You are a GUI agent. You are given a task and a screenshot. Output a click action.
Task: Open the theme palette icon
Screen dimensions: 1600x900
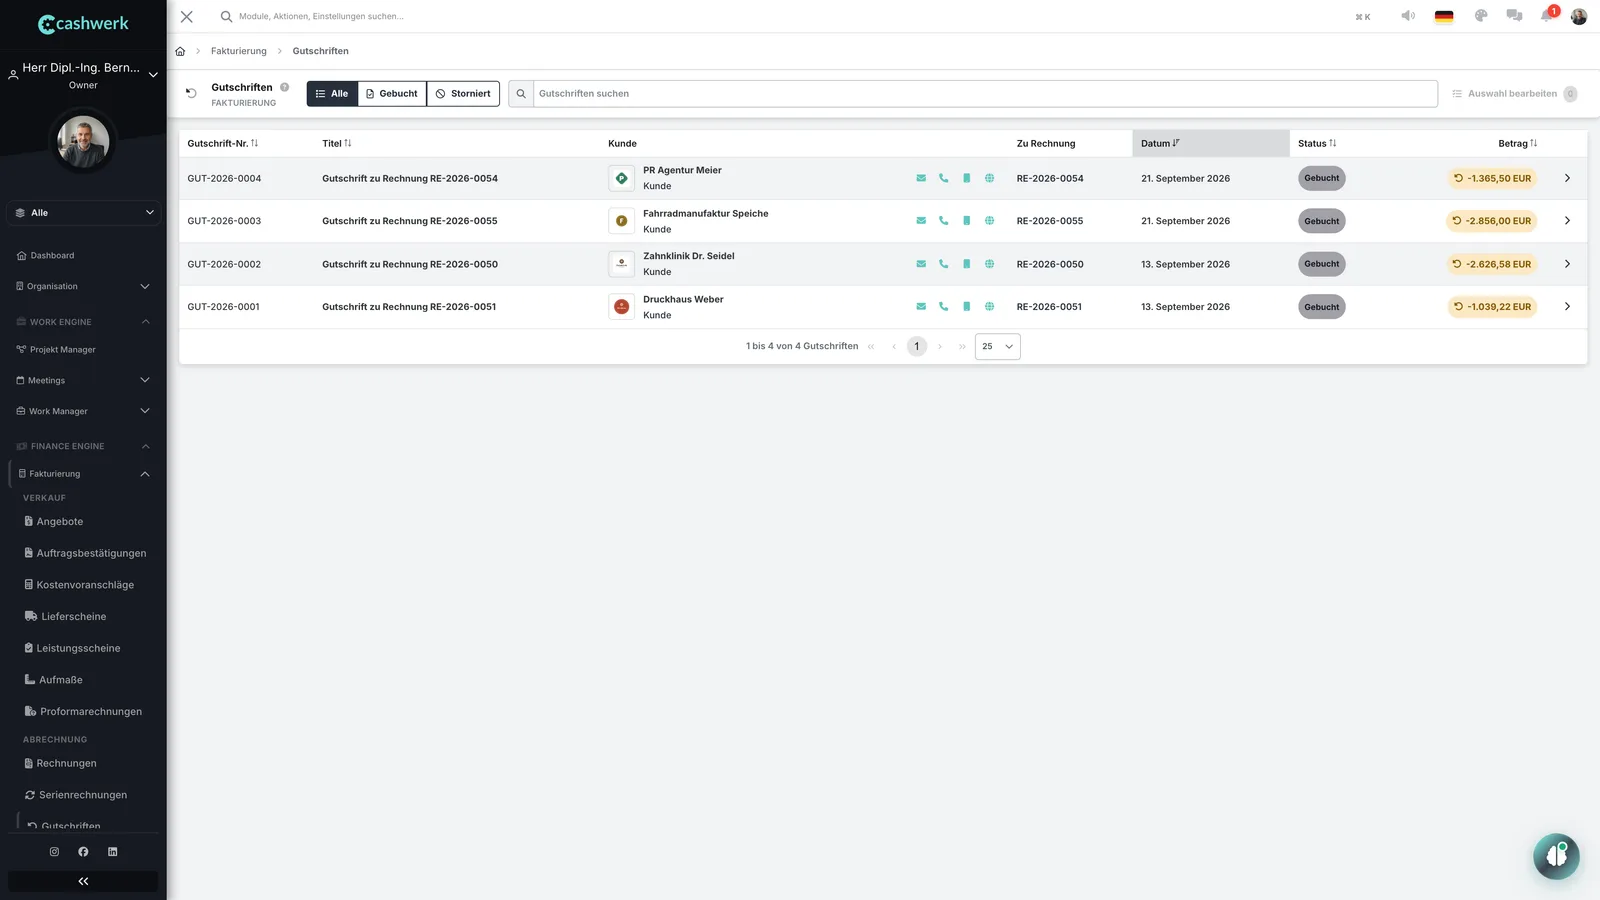coord(1481,16)
